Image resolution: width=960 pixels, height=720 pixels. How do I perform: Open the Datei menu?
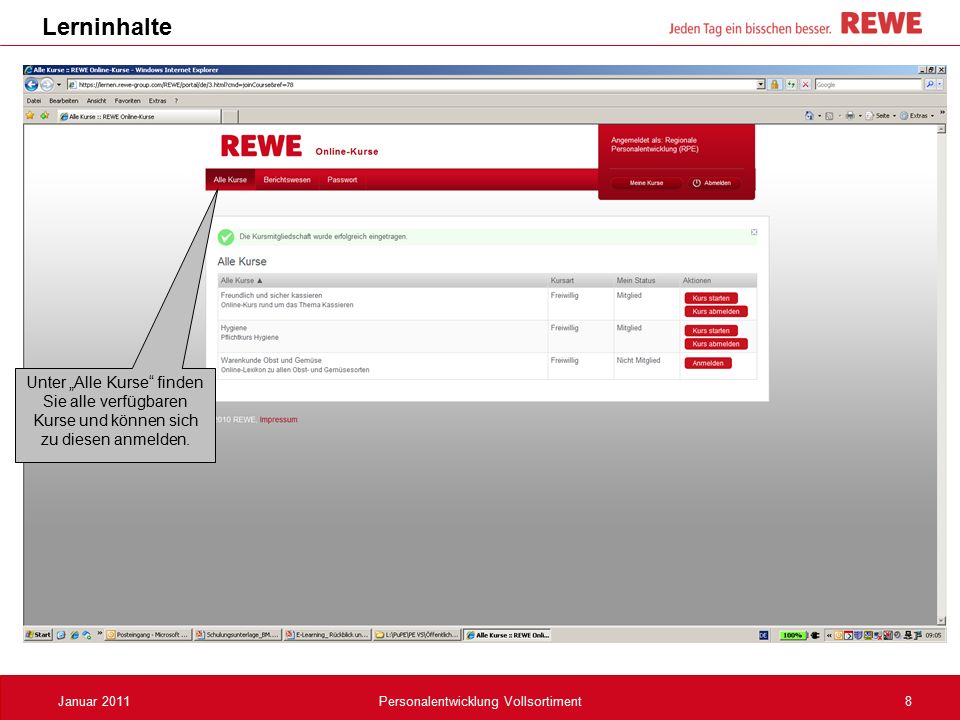pyautogui.click(x=34, y=100)
